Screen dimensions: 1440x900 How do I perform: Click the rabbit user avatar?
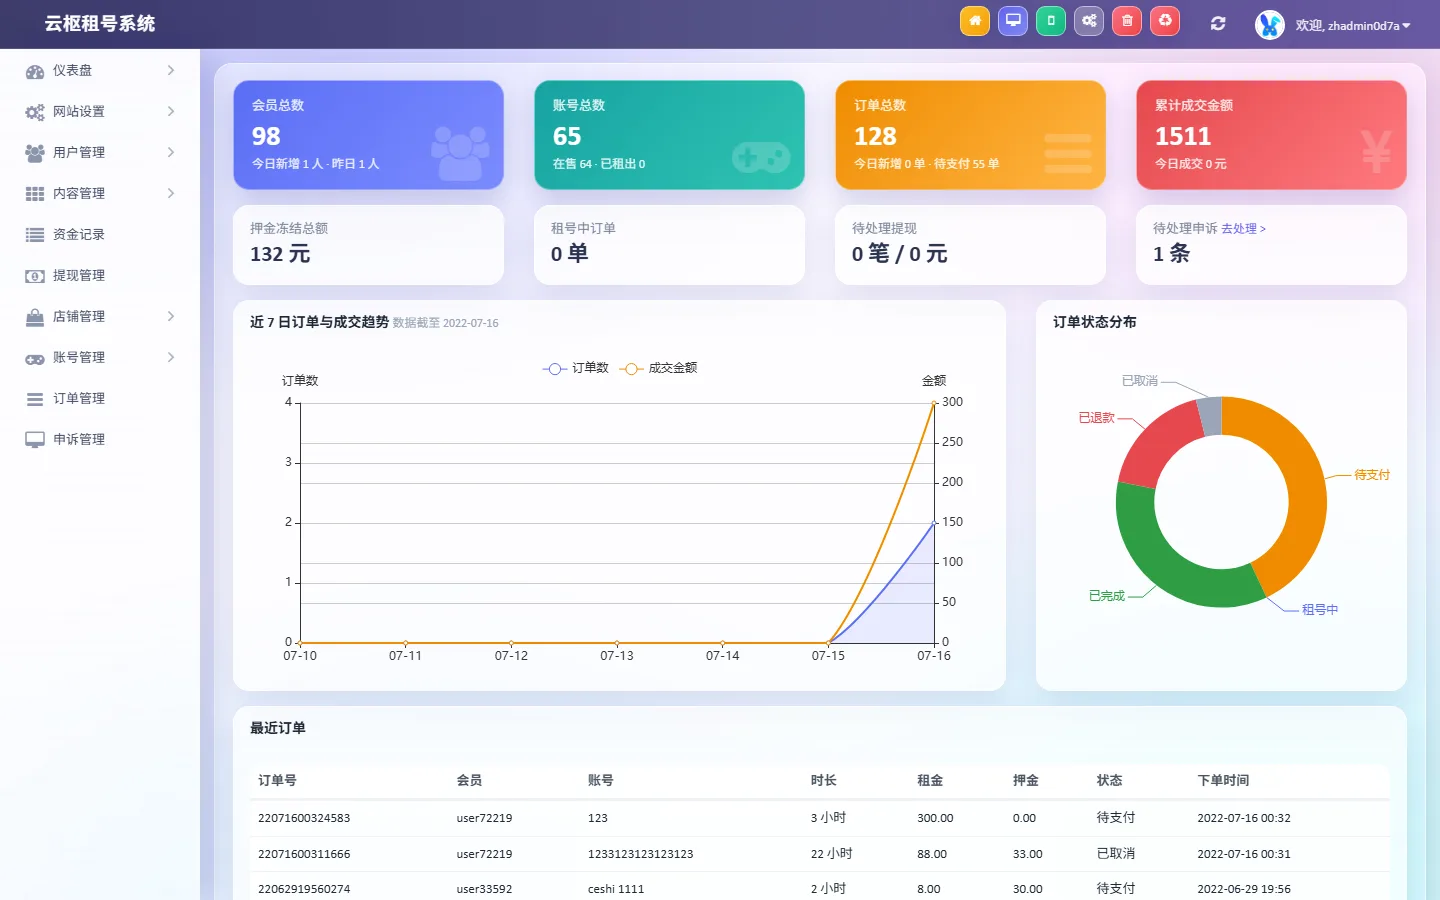[1270, 25]
